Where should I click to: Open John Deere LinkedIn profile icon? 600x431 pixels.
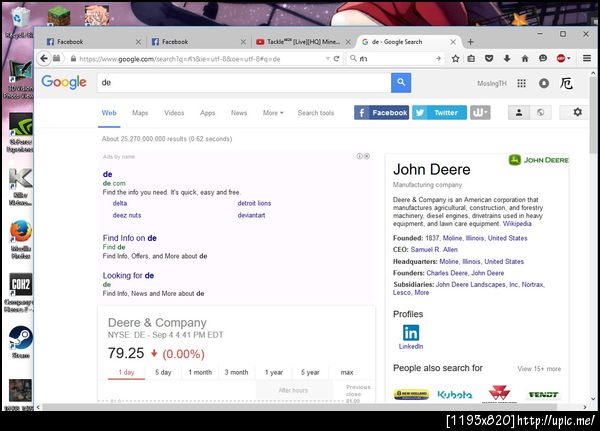point(411,333)
